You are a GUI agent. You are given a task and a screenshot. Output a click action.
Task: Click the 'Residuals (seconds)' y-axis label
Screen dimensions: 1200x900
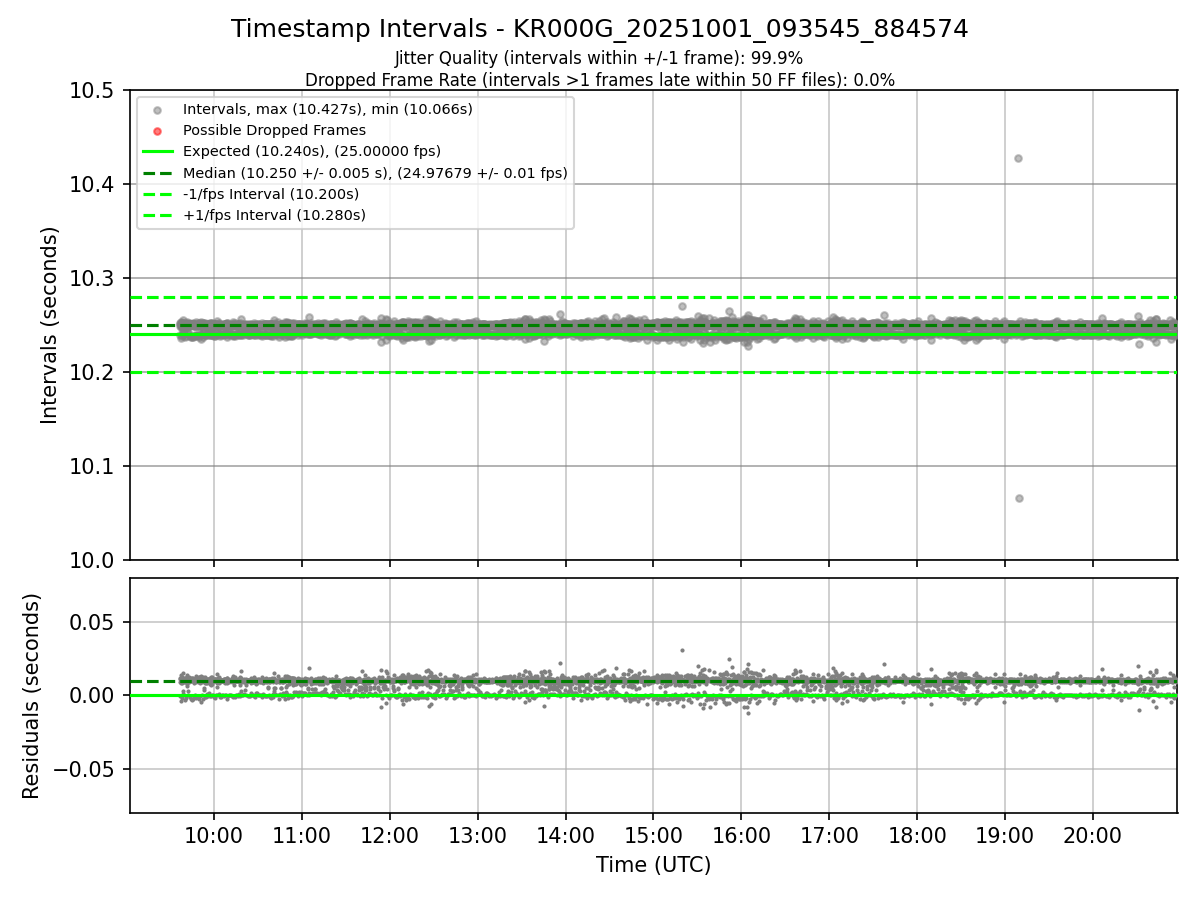coord(32,696)
